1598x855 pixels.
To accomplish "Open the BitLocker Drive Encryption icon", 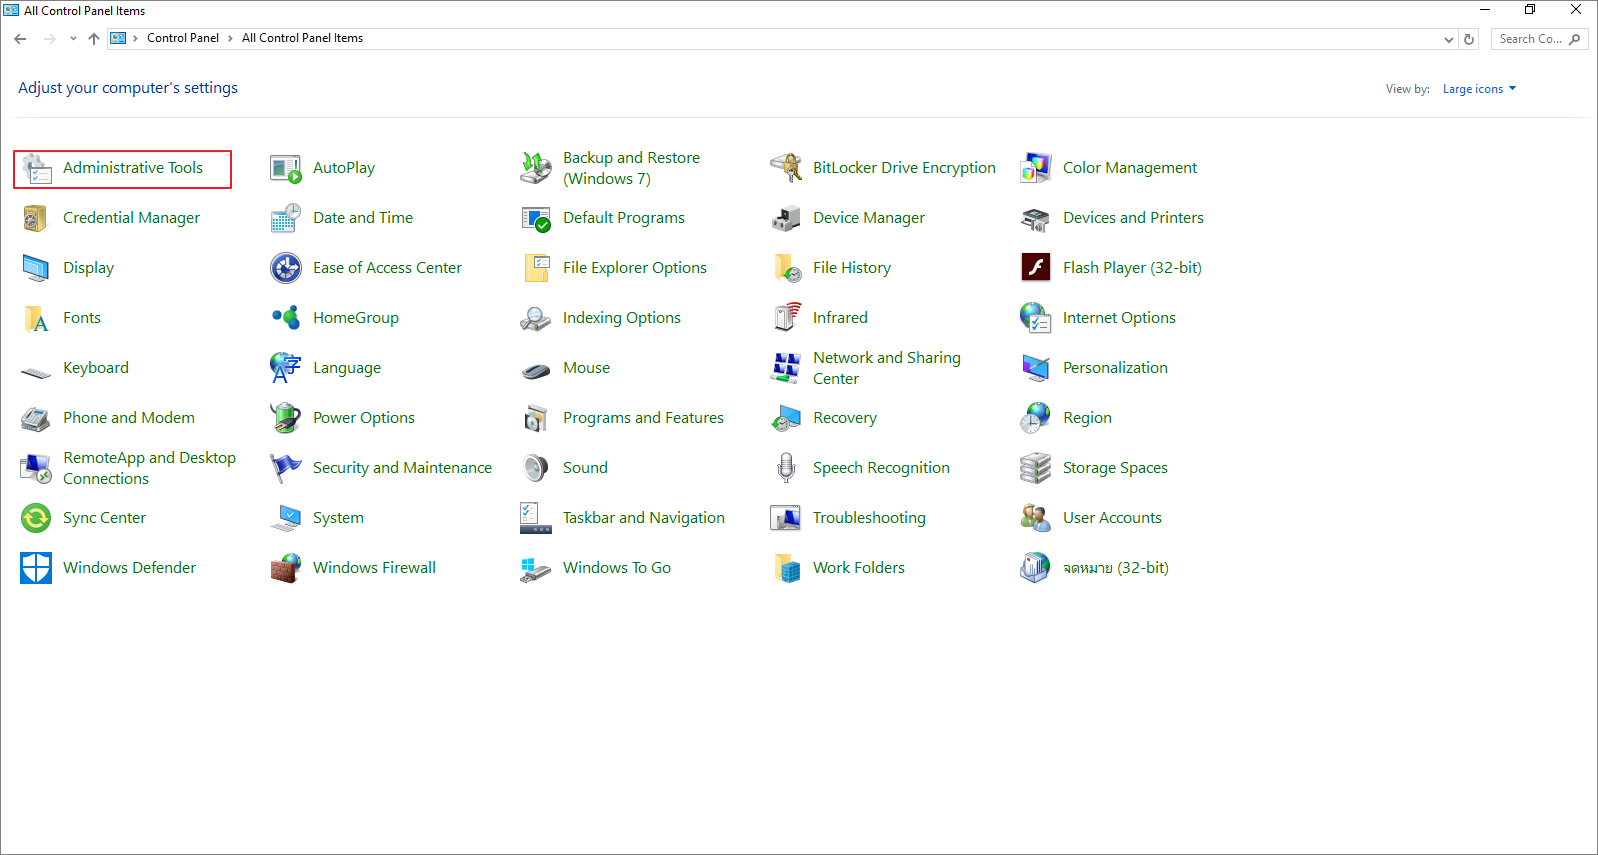I will 786,168.
